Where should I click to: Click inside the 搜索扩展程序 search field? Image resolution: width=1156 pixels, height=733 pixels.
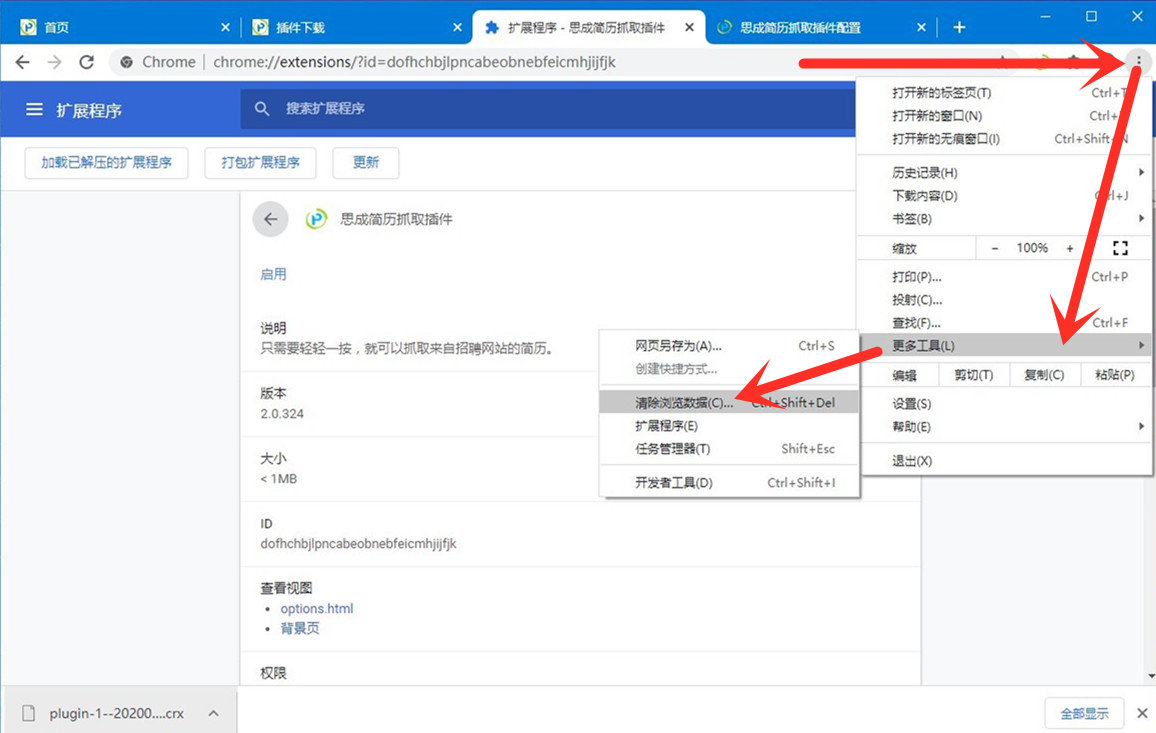tap(400, 110)
